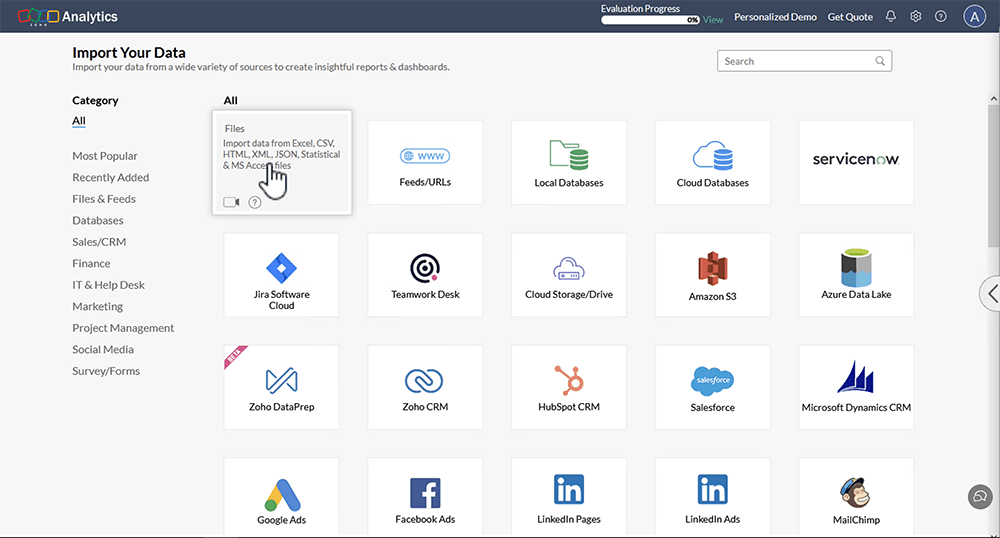The height and width of the screenshot is (538, 1000).
Task: Open the Microsoft Dynamics CRM tile
Action: 856,387
